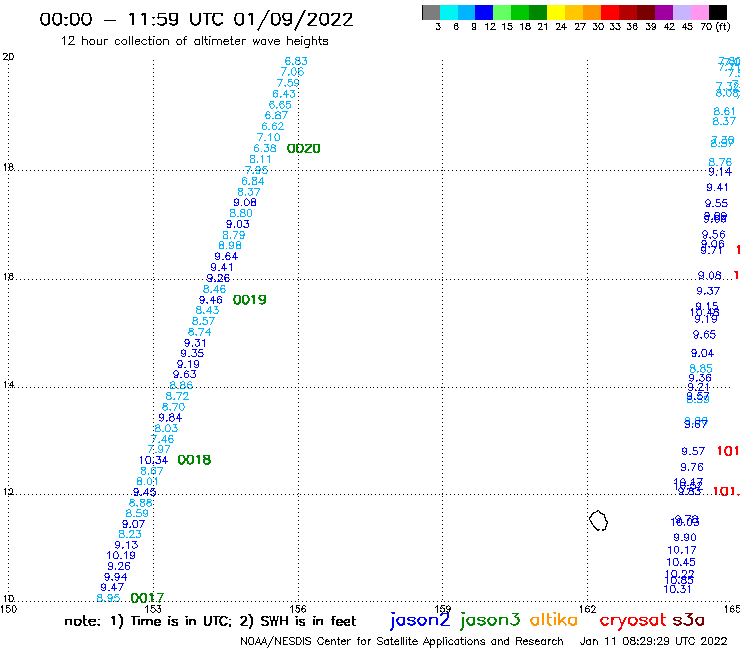Click wave height value 9.84
The width and height of the screenshot is (740, 650).
click(x=170, y=418)
